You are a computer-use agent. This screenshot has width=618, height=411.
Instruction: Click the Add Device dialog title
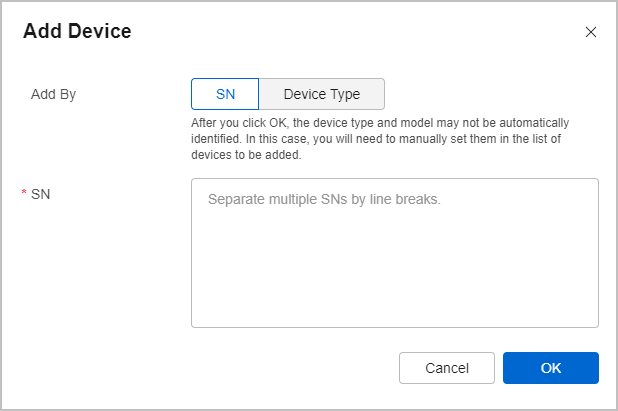click(x=77, y=31)
